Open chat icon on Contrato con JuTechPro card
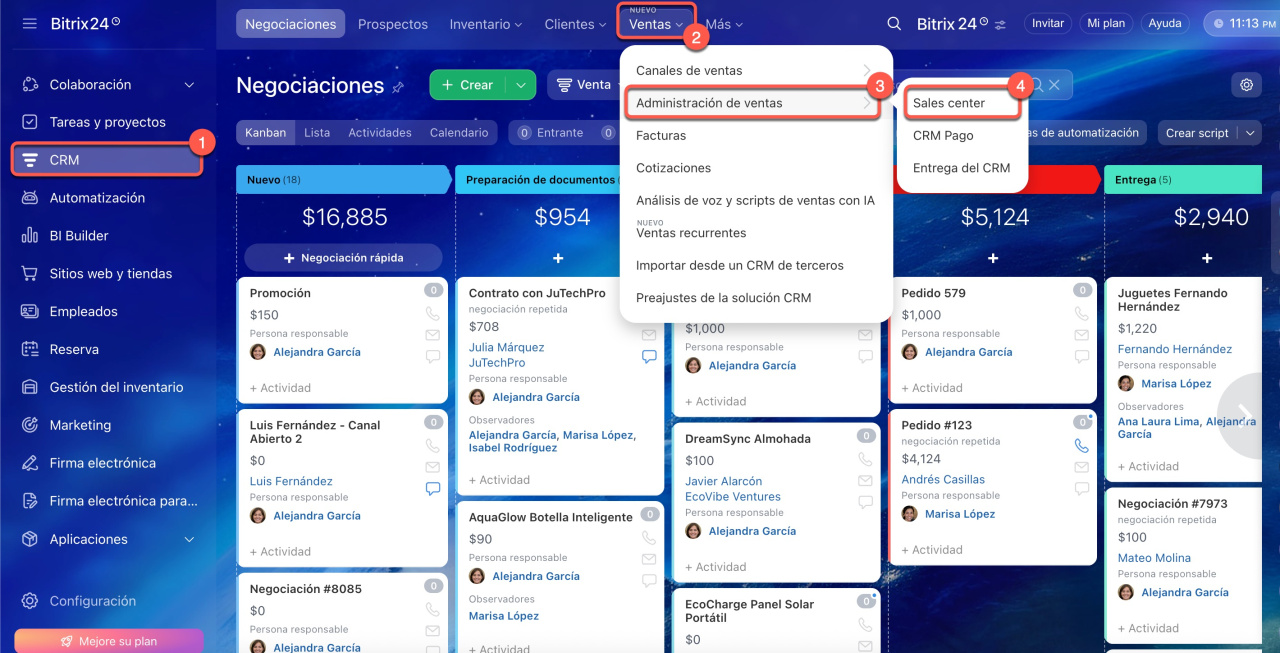 click(x=649, y=356)
